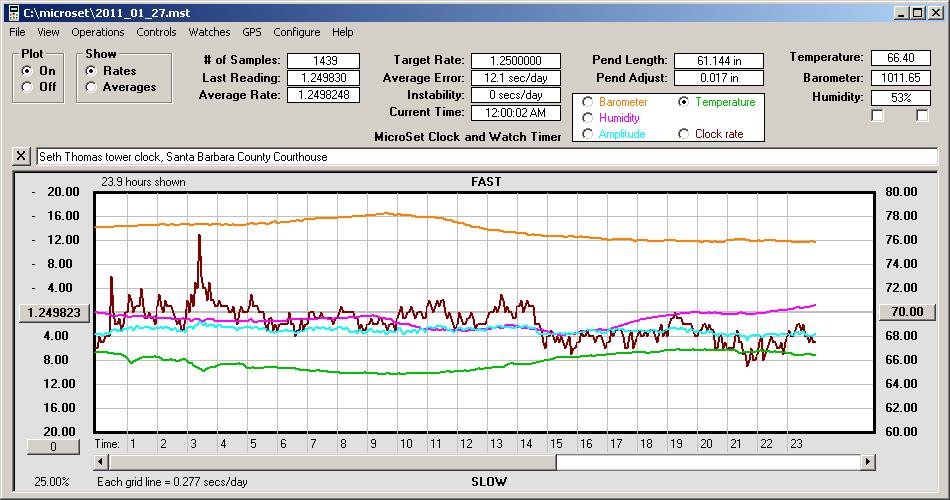The image size is (950, 500).
Task: Click the Last Reading value field
Action: [324, 78]
